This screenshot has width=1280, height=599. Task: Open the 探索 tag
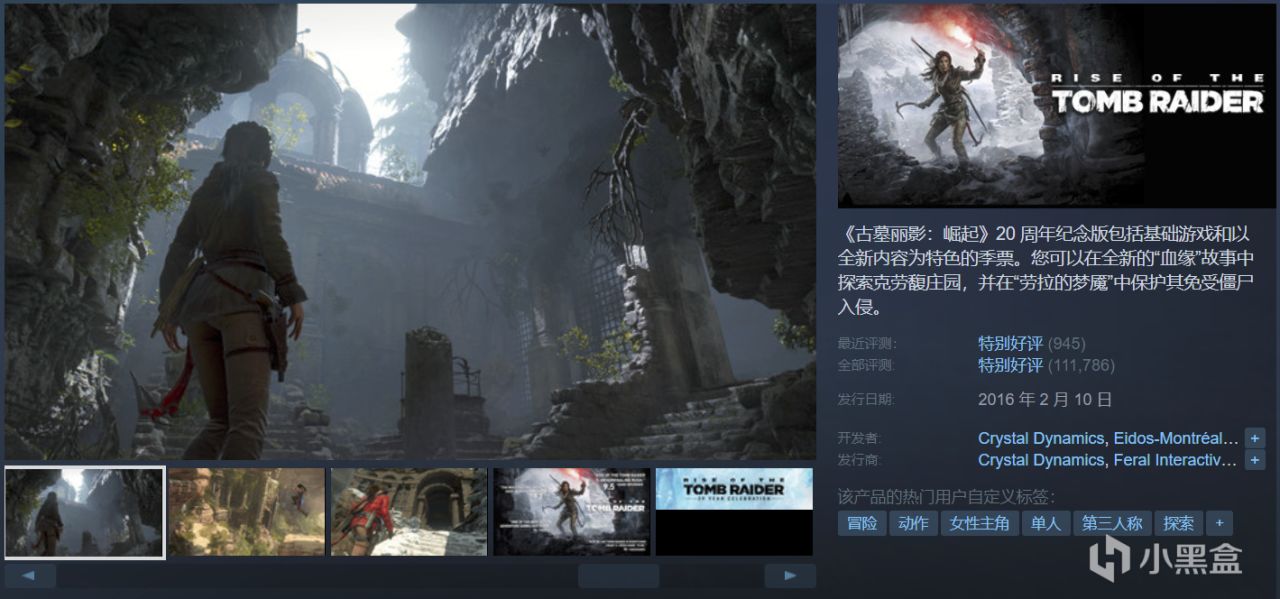1179,523
